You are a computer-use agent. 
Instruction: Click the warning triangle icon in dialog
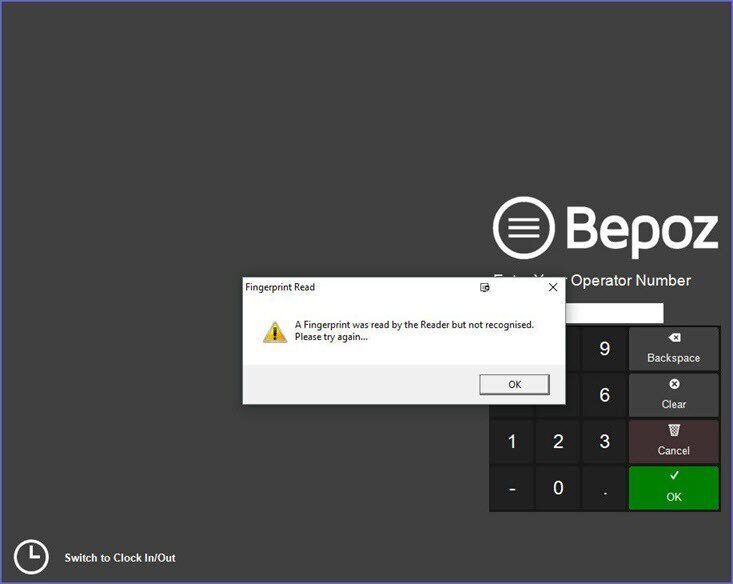(275, 332)
